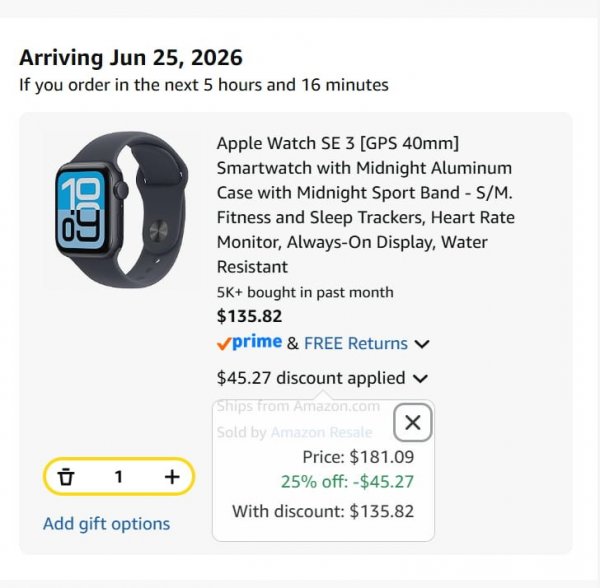Click 5K+ bought in past month text

click(x=305, y=292)
